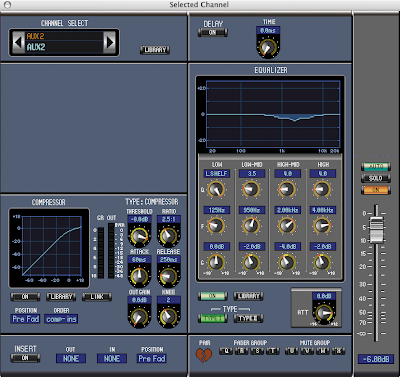Click the compressor RELEASE knob

pyautogui.click(x=169, y=276)
